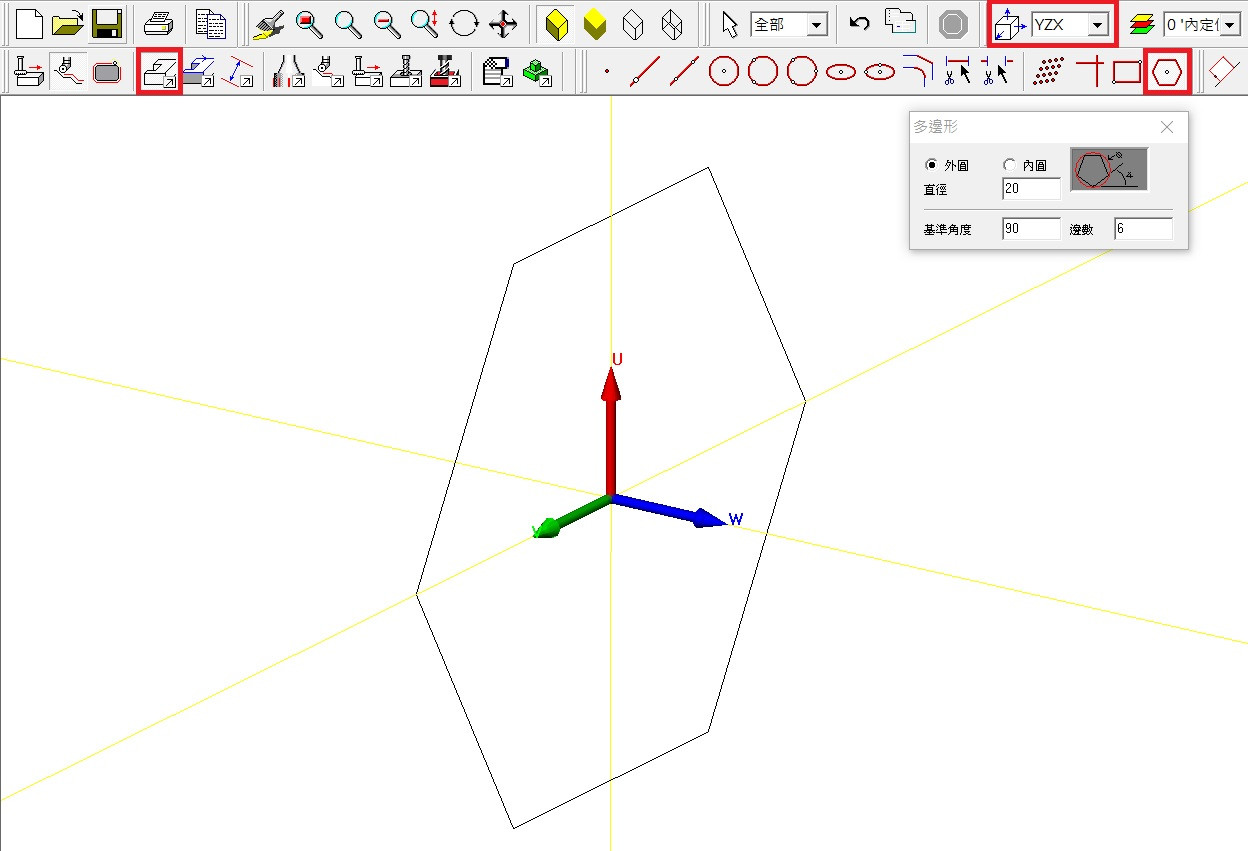Click the save (floppy disk) icon
Viewport: 1248px width, 851px height.
pos(107,24)
